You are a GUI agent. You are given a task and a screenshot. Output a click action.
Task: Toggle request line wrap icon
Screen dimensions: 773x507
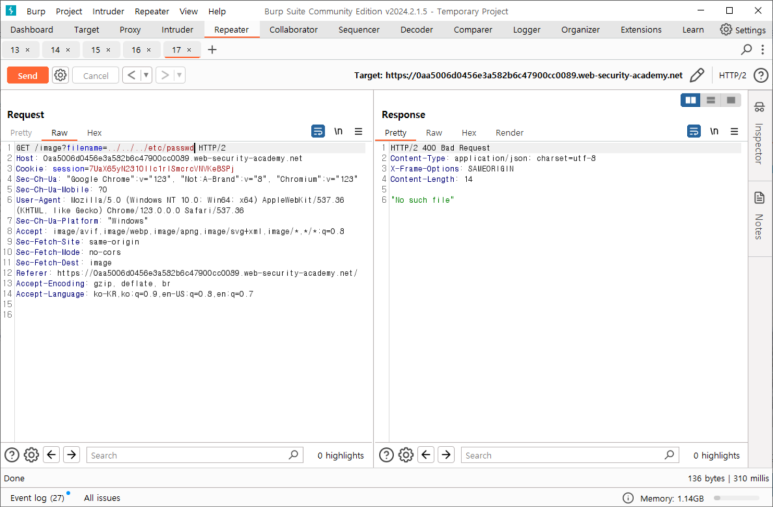318,131
